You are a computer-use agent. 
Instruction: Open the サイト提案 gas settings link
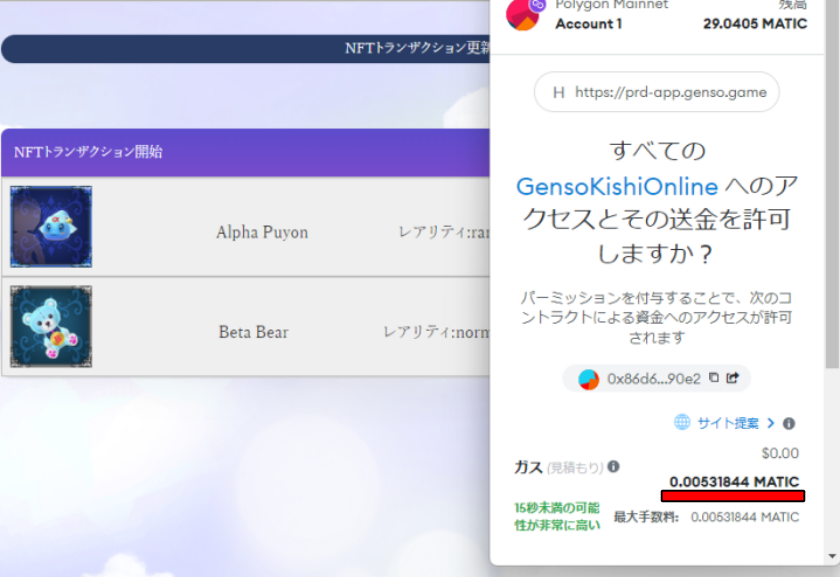pyautogui.click(x=728, y=423)
